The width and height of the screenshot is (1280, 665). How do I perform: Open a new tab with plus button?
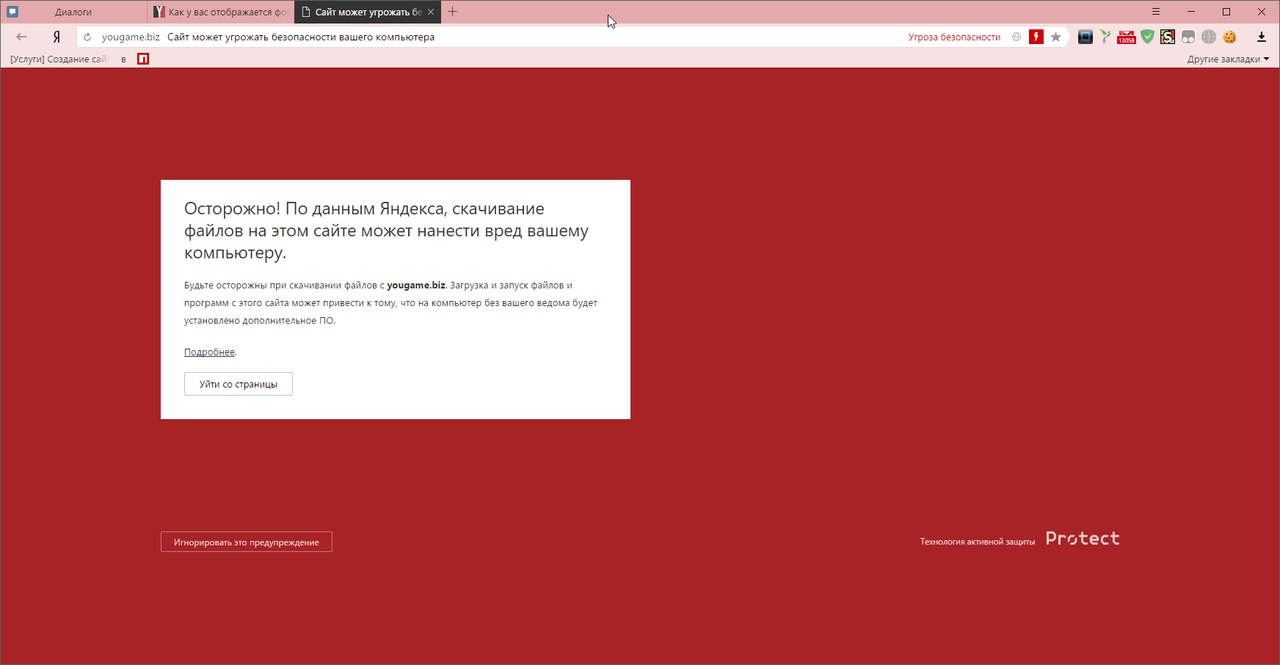click(x=453, y=12)
